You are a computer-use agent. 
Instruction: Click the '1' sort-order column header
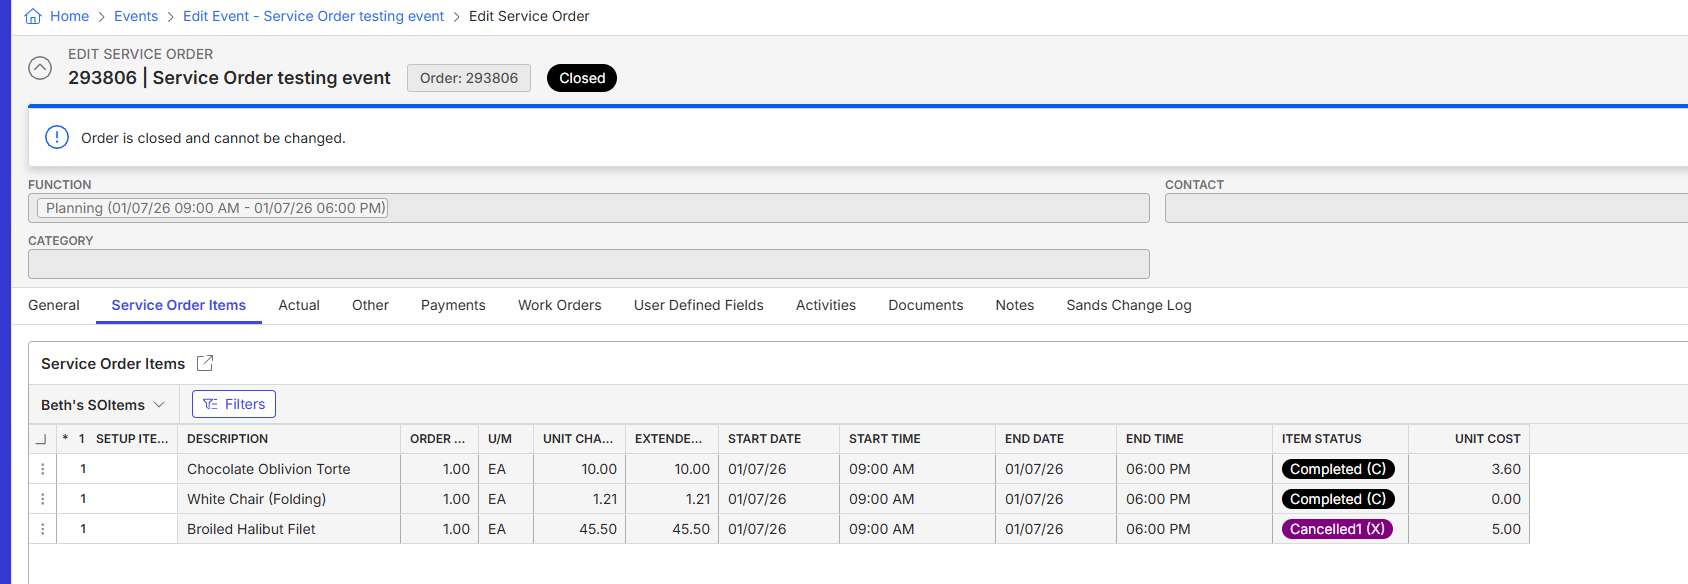82,439
